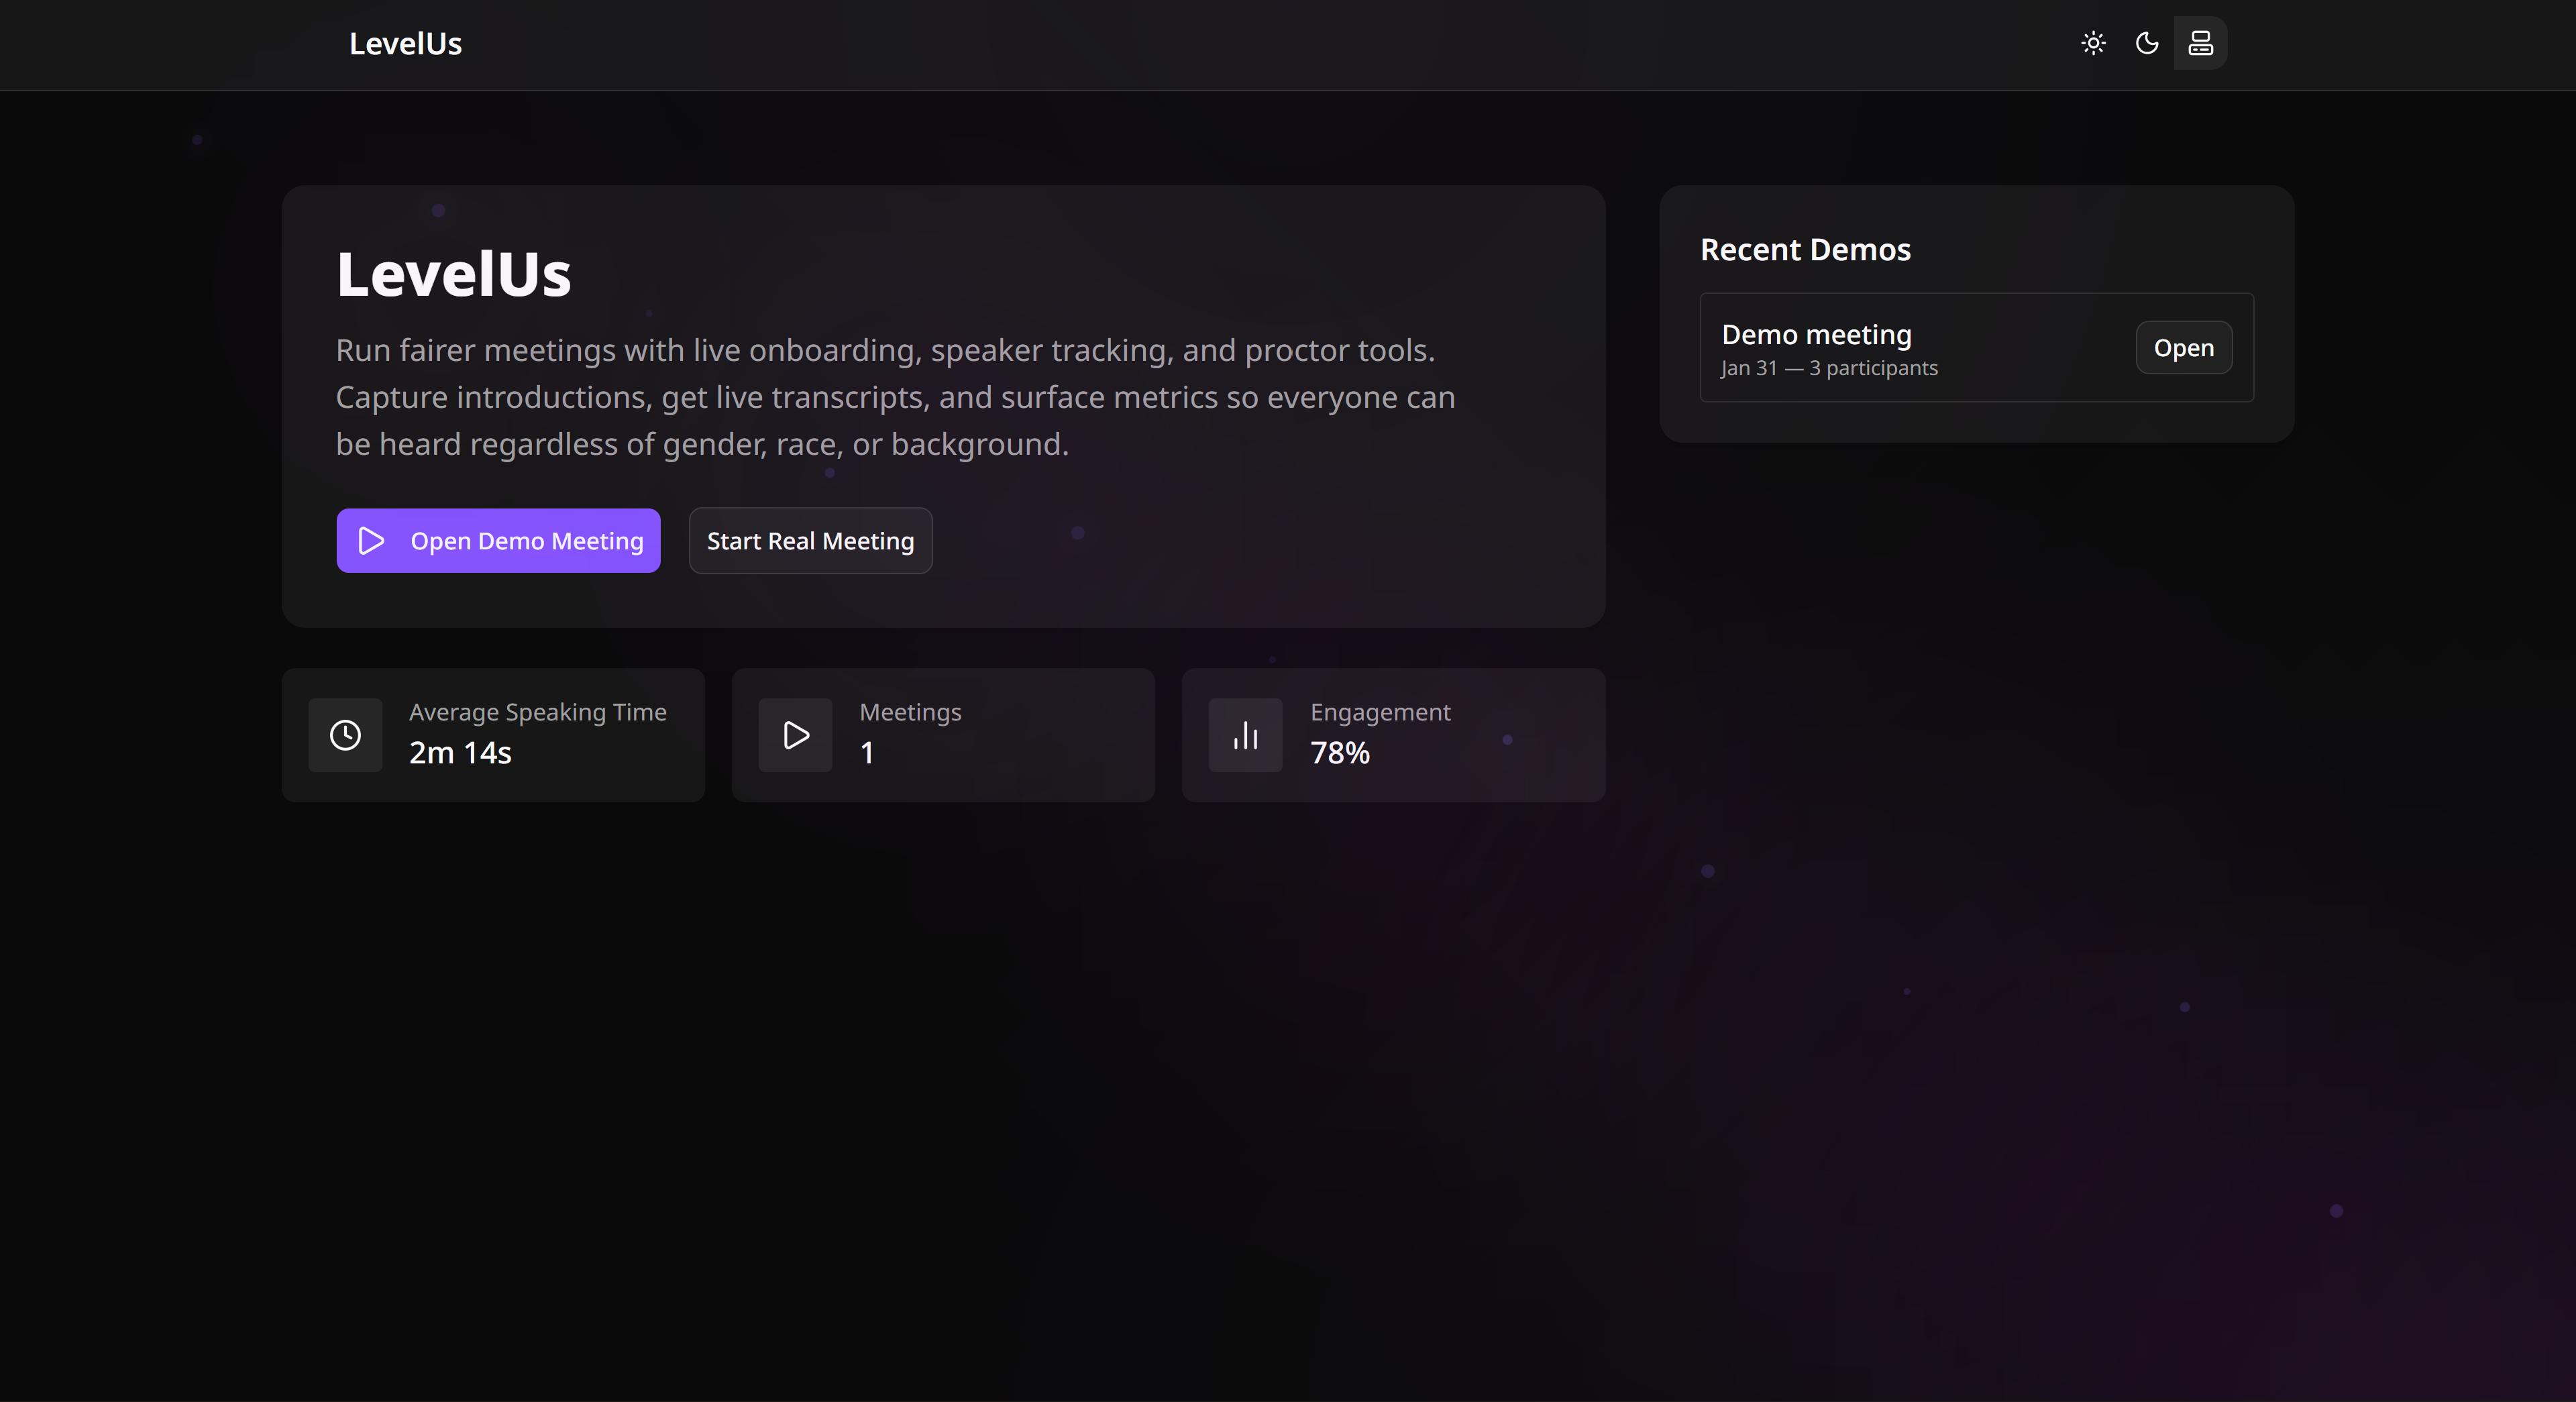Click the 2m 14s speaking time value

[460, 753]
